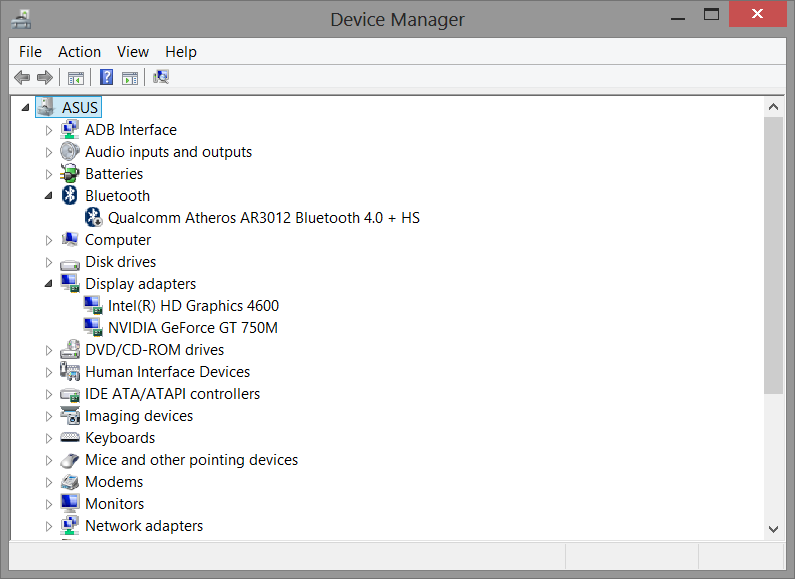Image resolution: width=795 pixels, height=579 pixels.
Task: Click the Network adapters category icon
Action: pos(69,525)
